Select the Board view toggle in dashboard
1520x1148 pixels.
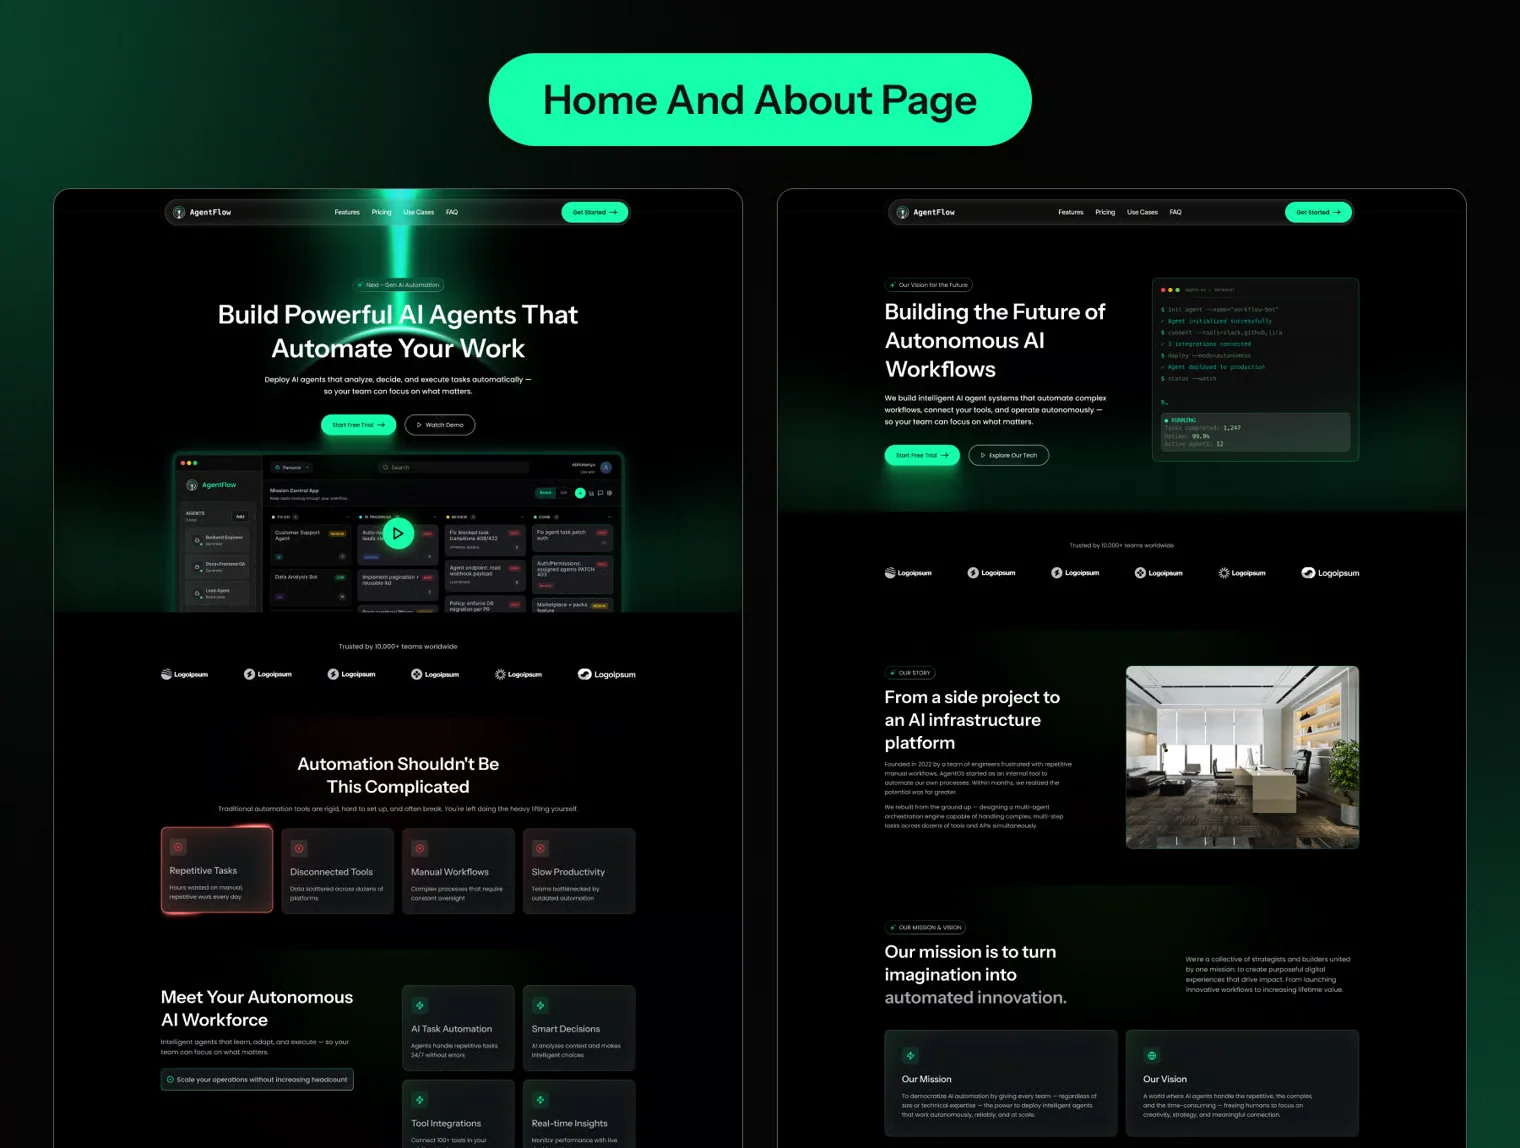[x=545, y=492]
